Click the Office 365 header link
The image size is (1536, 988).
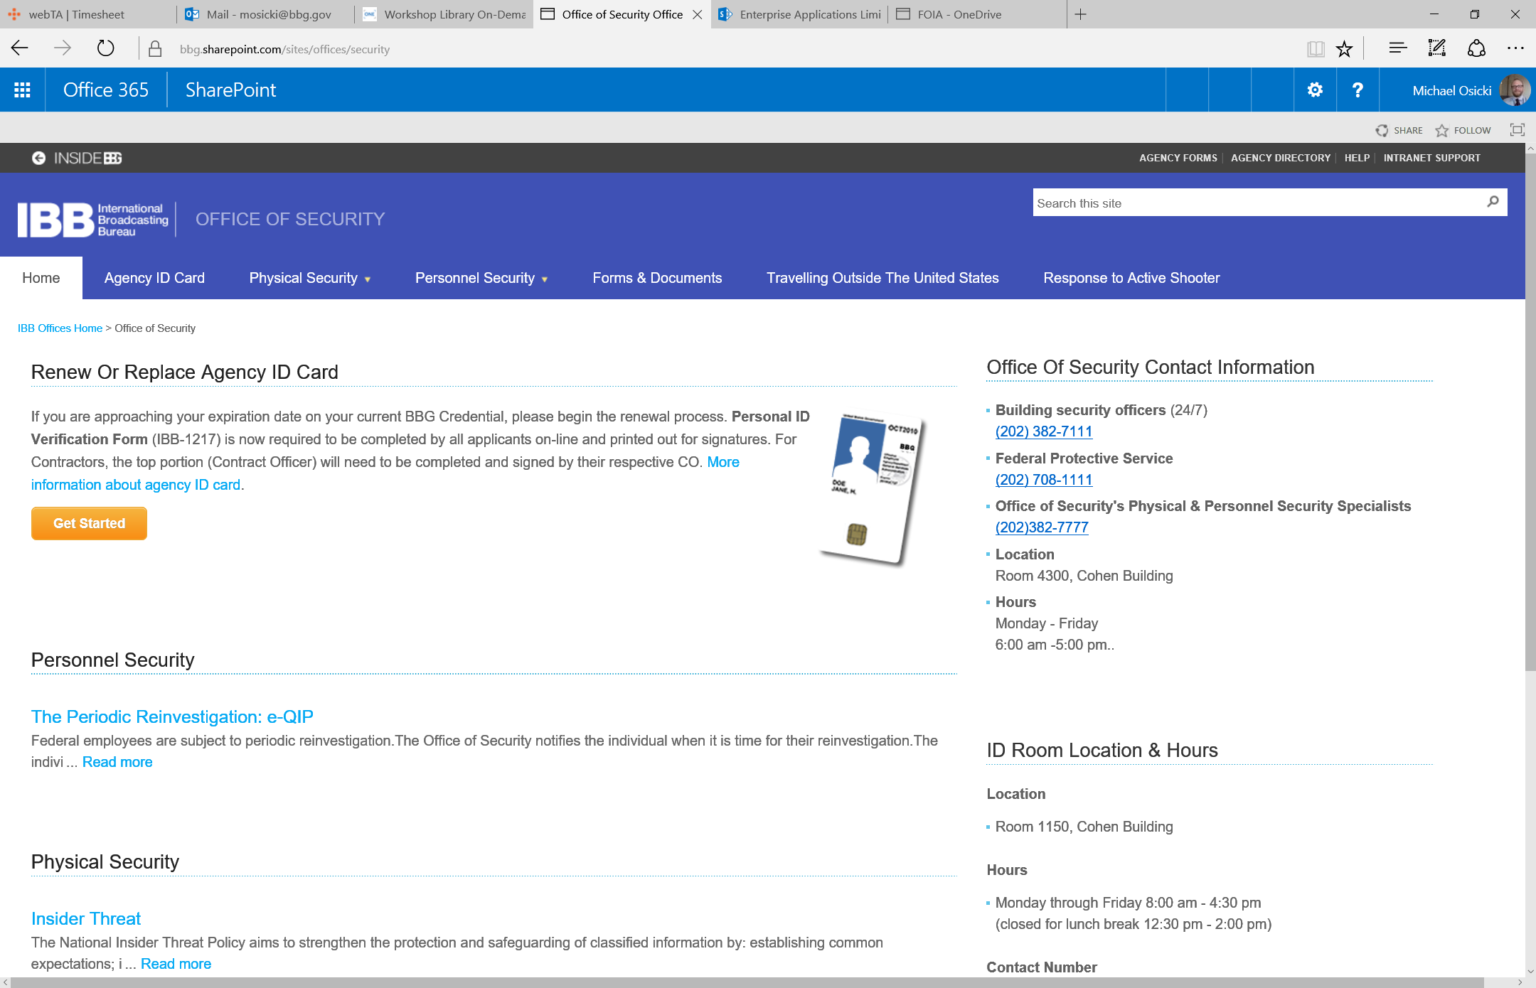coord(106,90)
